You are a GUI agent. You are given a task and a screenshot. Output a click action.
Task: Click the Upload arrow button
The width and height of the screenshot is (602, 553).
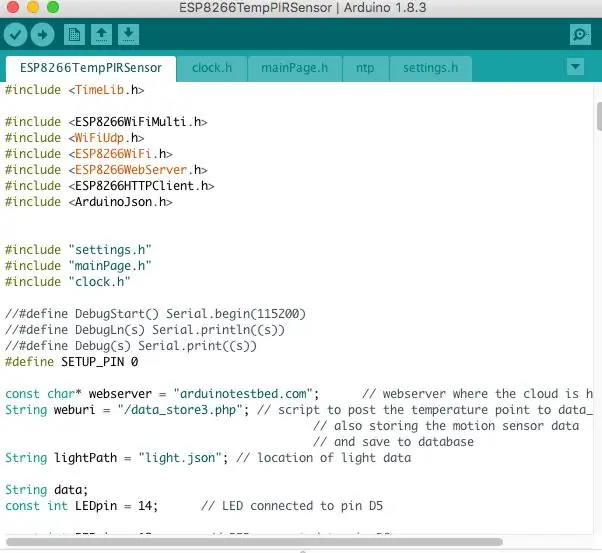(x=42, y=35)
